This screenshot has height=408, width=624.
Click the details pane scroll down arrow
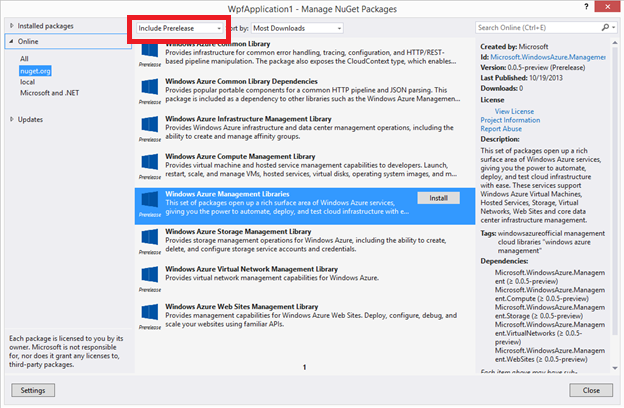[x=615, y=368]
